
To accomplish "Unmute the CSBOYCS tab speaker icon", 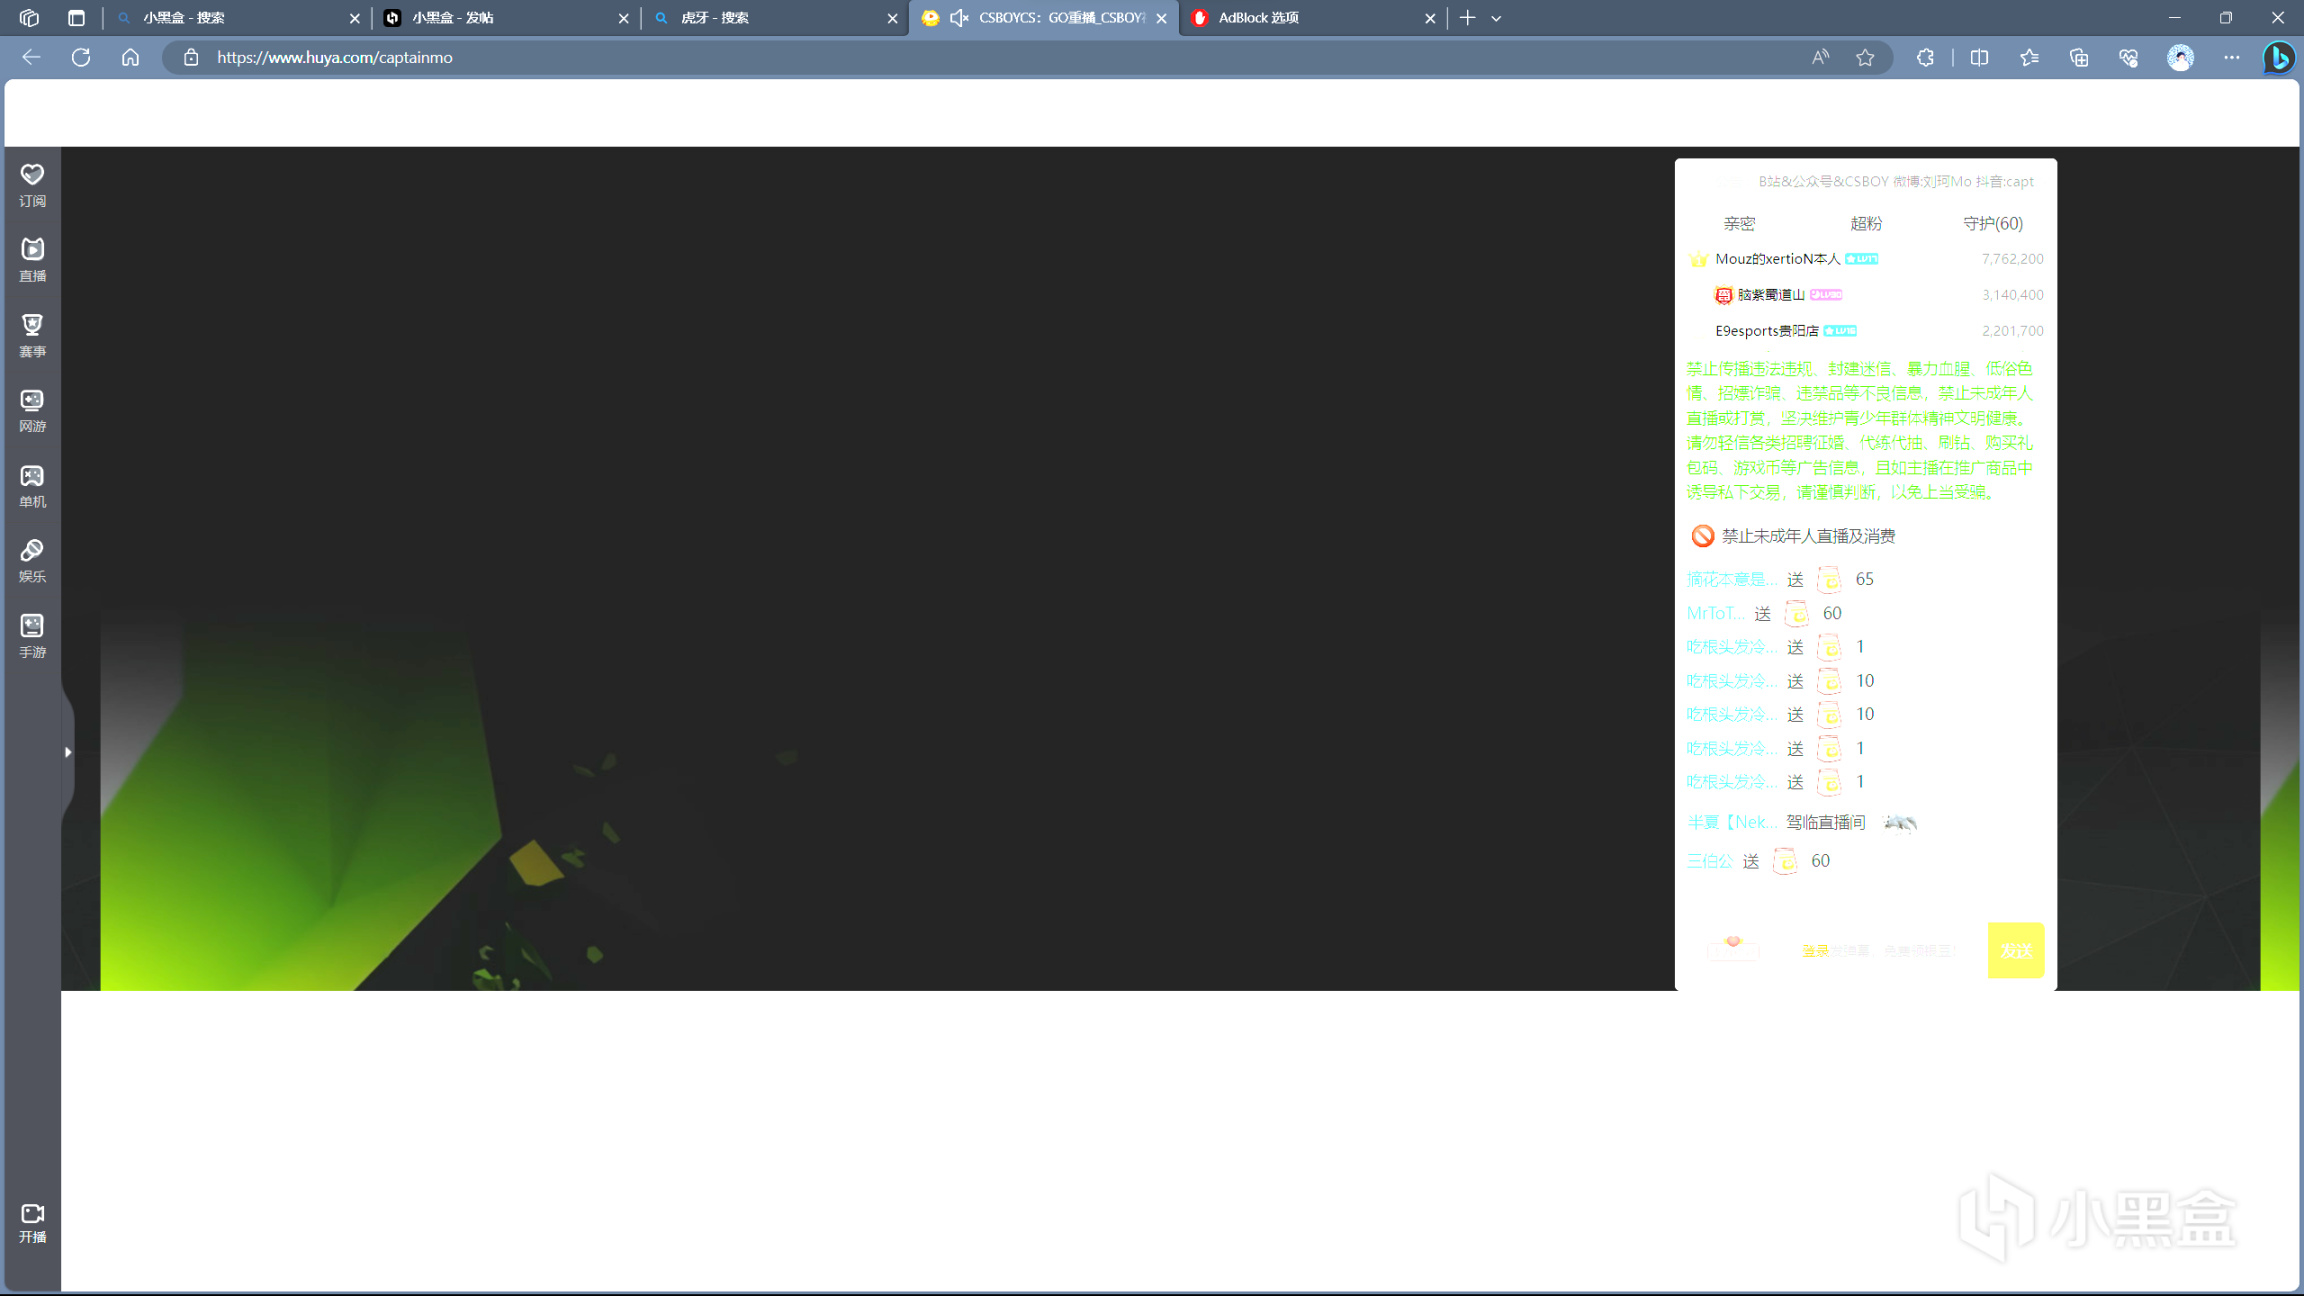I will pos(959,18).
